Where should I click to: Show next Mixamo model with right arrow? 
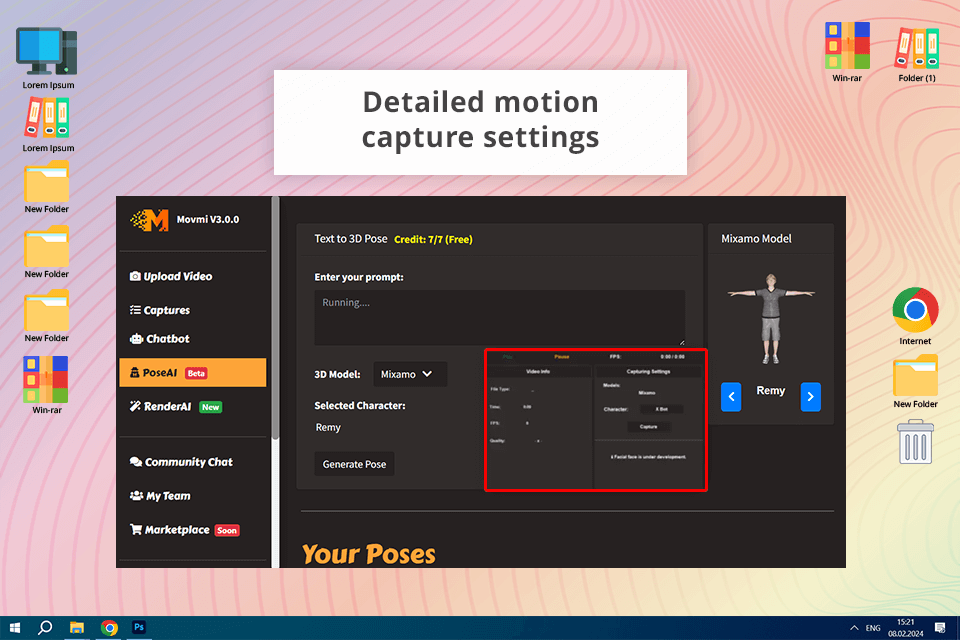tap(811, 397)
